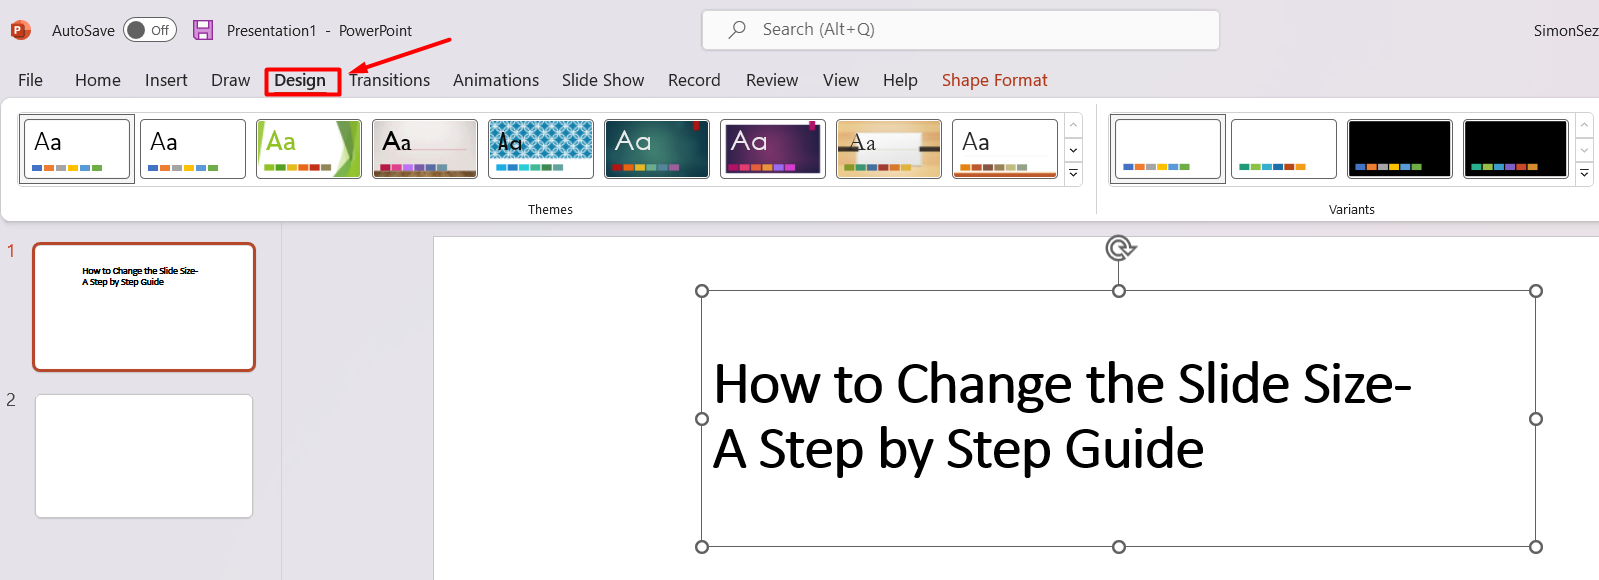Apply the Retrospect theme with orange underline
The width and height of the screenshot is (1599, 580).
point(1005,149)
